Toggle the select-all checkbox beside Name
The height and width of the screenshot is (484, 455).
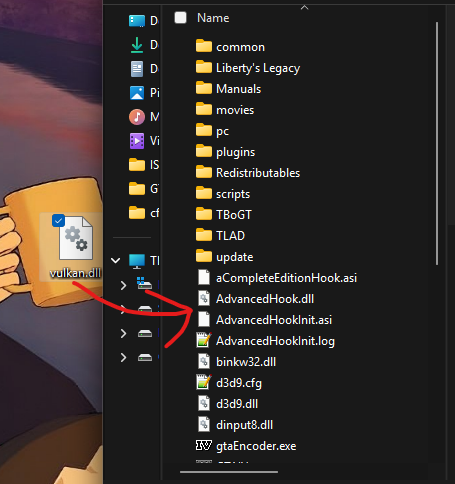[180, 18]
